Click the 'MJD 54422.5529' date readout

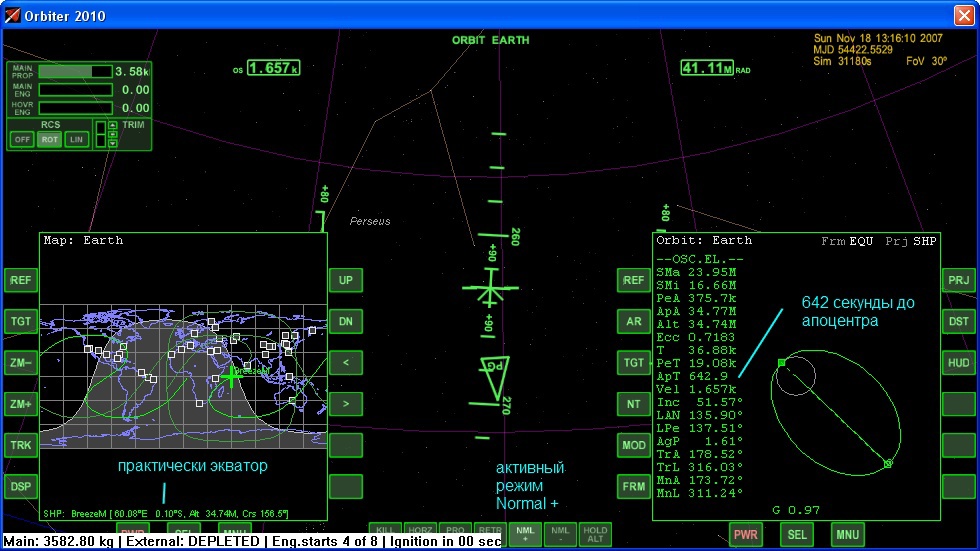853,49
